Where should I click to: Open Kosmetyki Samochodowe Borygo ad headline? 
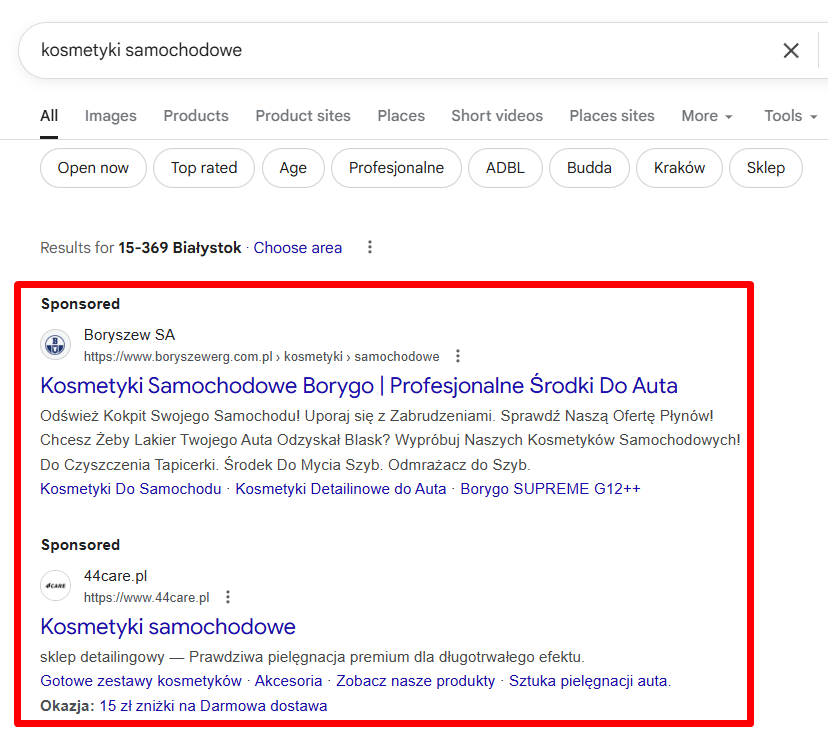tap(359, 386)
